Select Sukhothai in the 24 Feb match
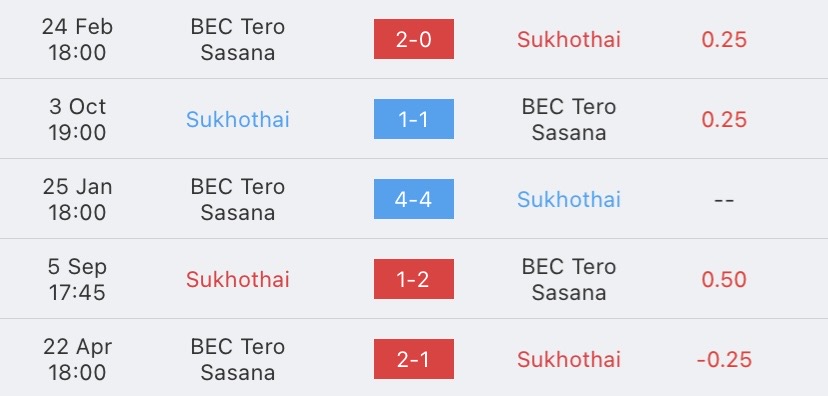 point(569,40)
